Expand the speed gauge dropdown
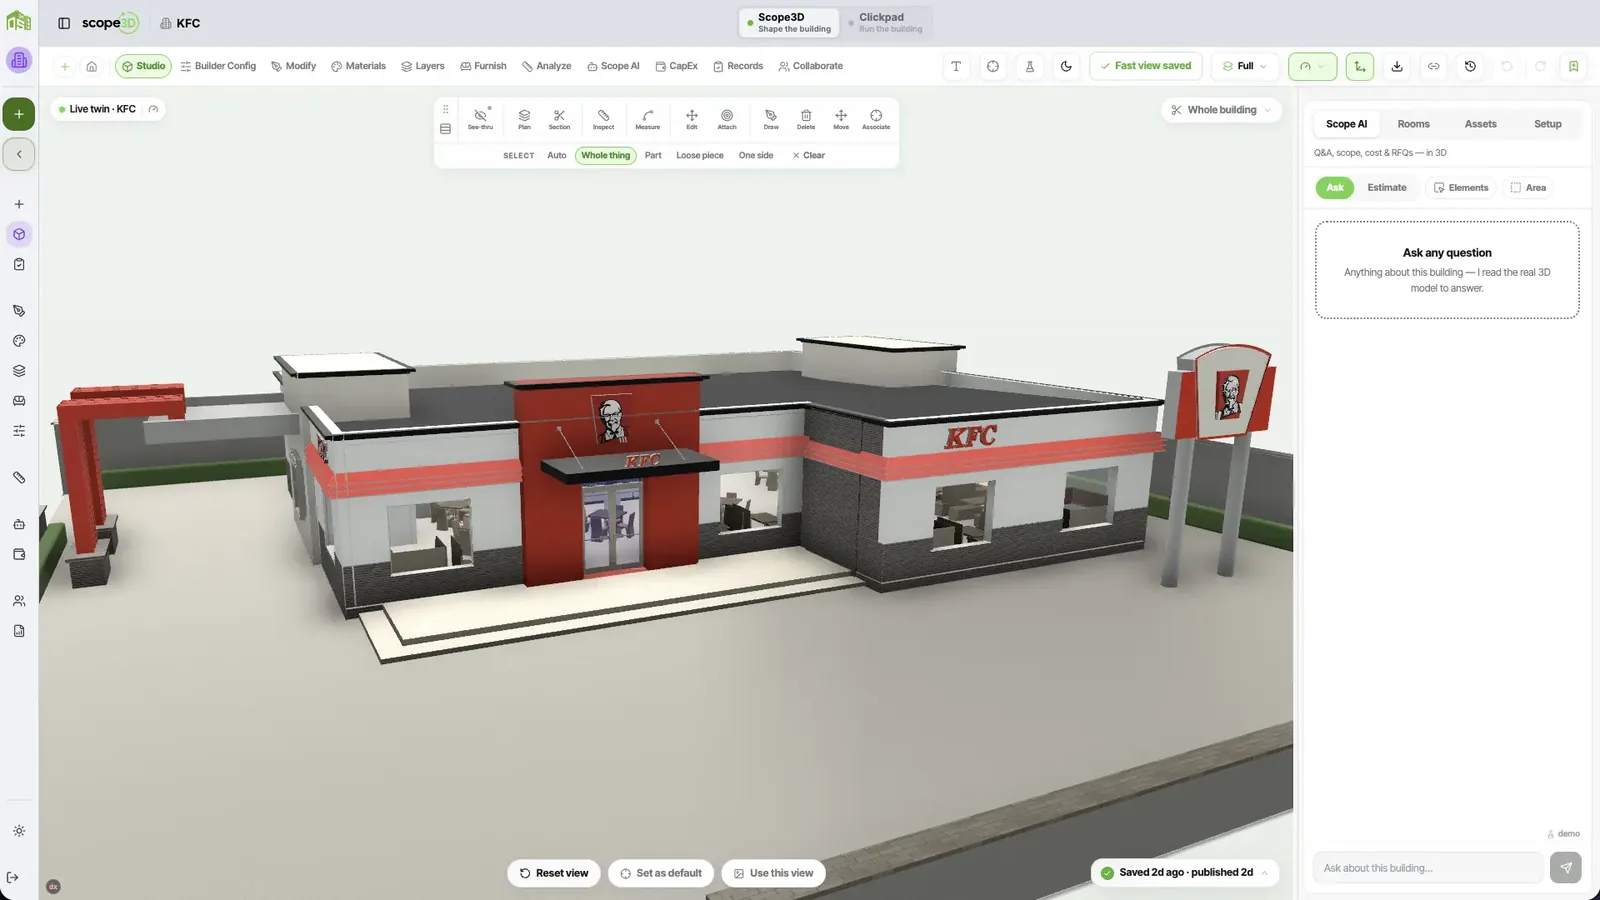Image resolution: width=1600 pixels, height=900 pixels. click(1312, 66)
